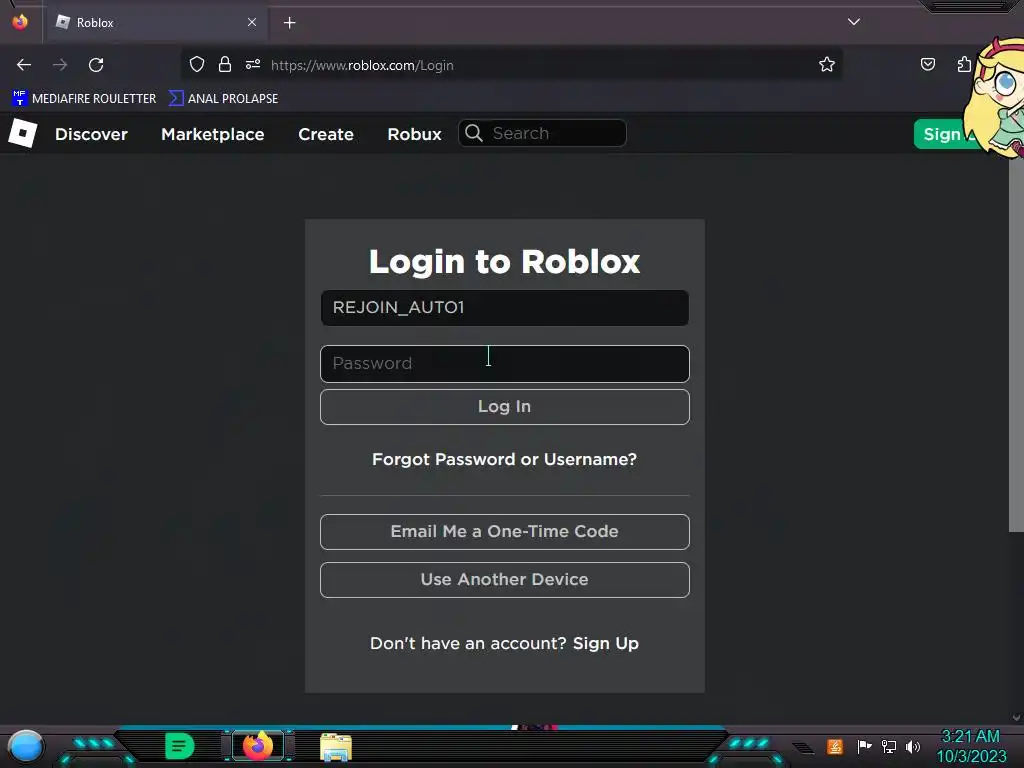Show site security info via the padlock
Screen dimensions: 1024x768
(x=225, y=65)
